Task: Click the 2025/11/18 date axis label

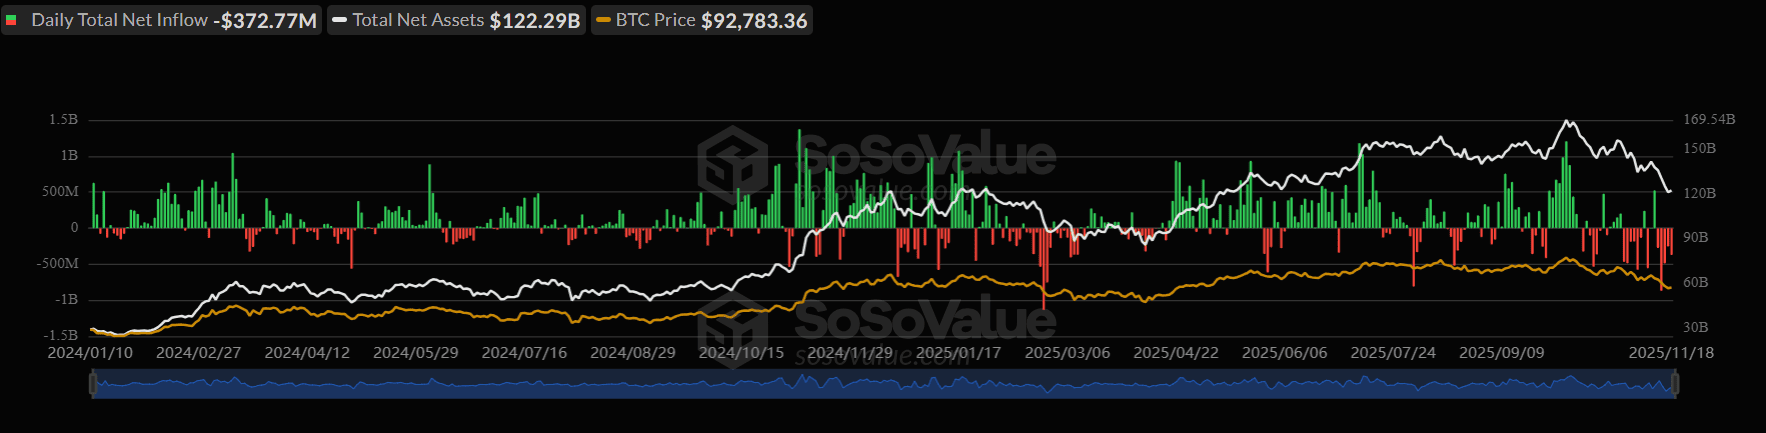Action: (1671, 353)
